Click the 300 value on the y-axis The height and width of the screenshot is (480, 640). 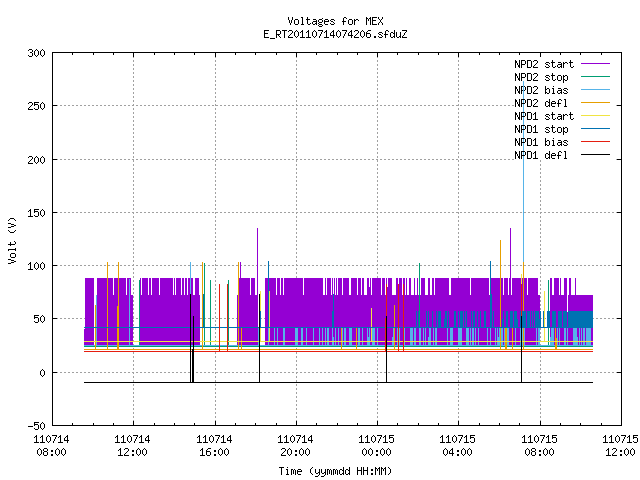pos(36,53)
